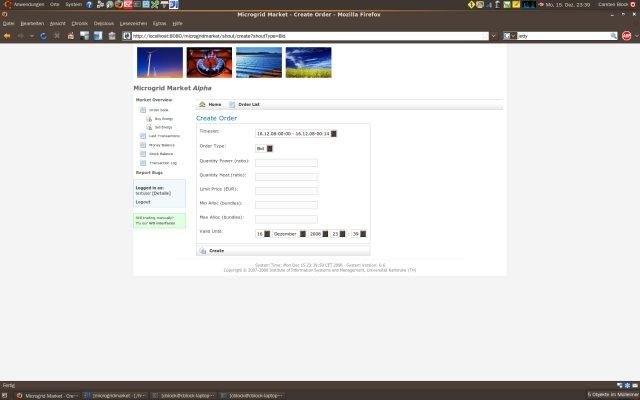The width and height of the screenshot is (640, 400).
Task: Click the Home icon in page navigation
Action: click(x=203, y=104)
